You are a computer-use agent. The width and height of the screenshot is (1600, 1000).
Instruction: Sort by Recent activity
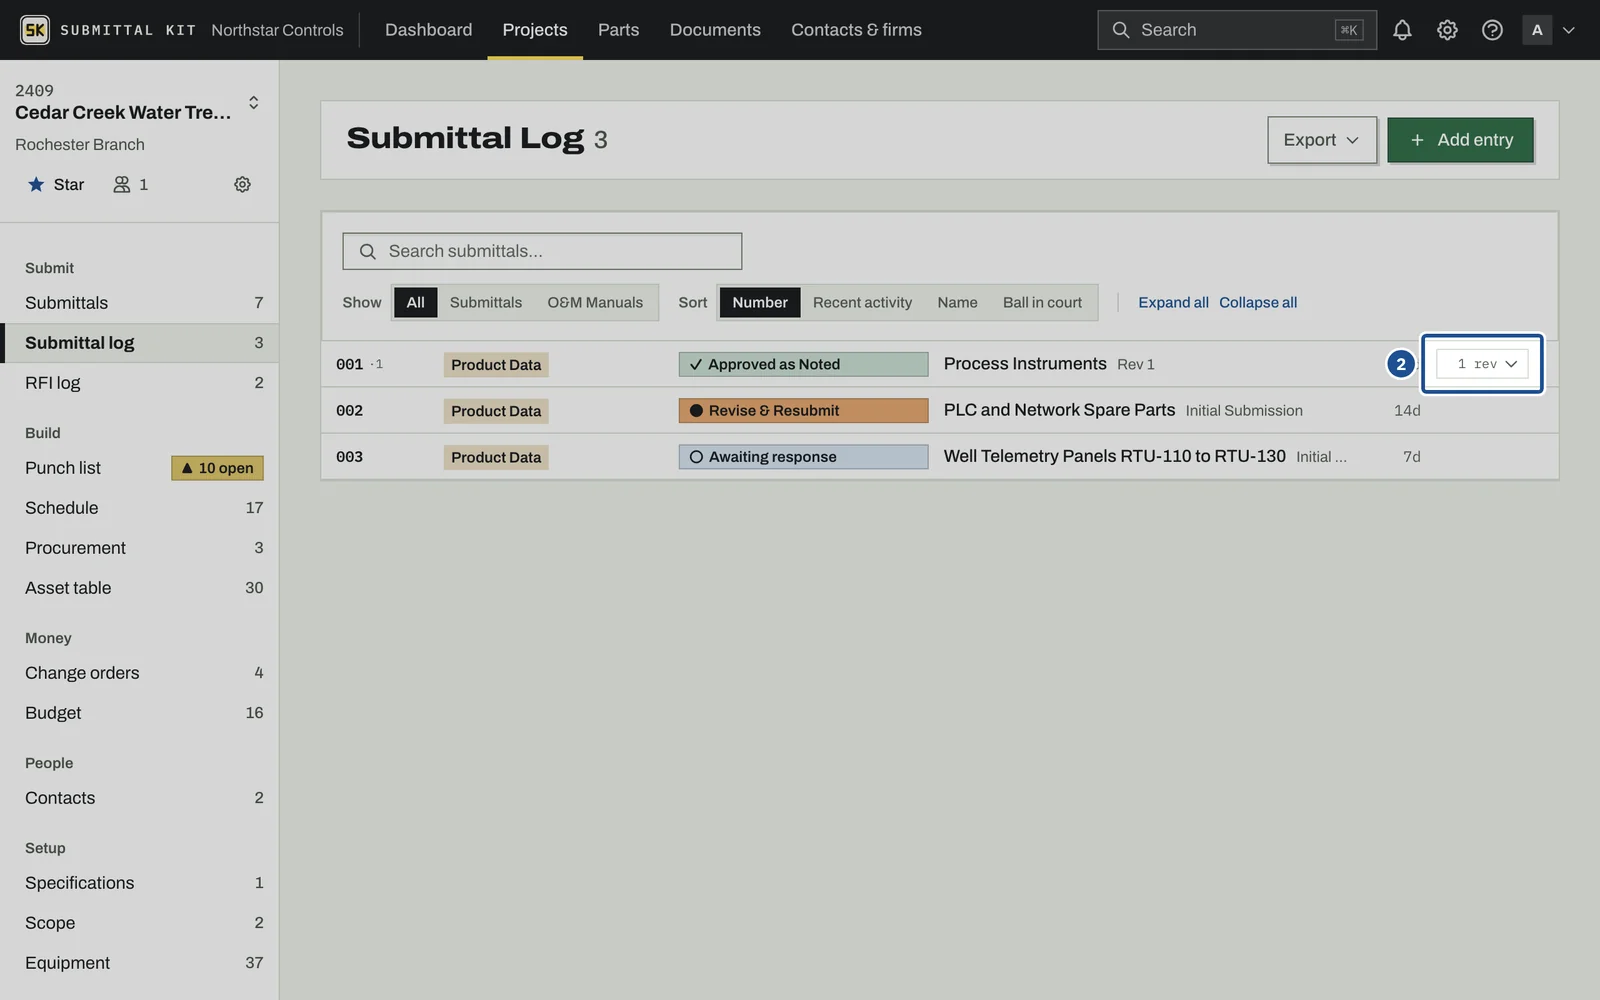[x=862, y=302]
